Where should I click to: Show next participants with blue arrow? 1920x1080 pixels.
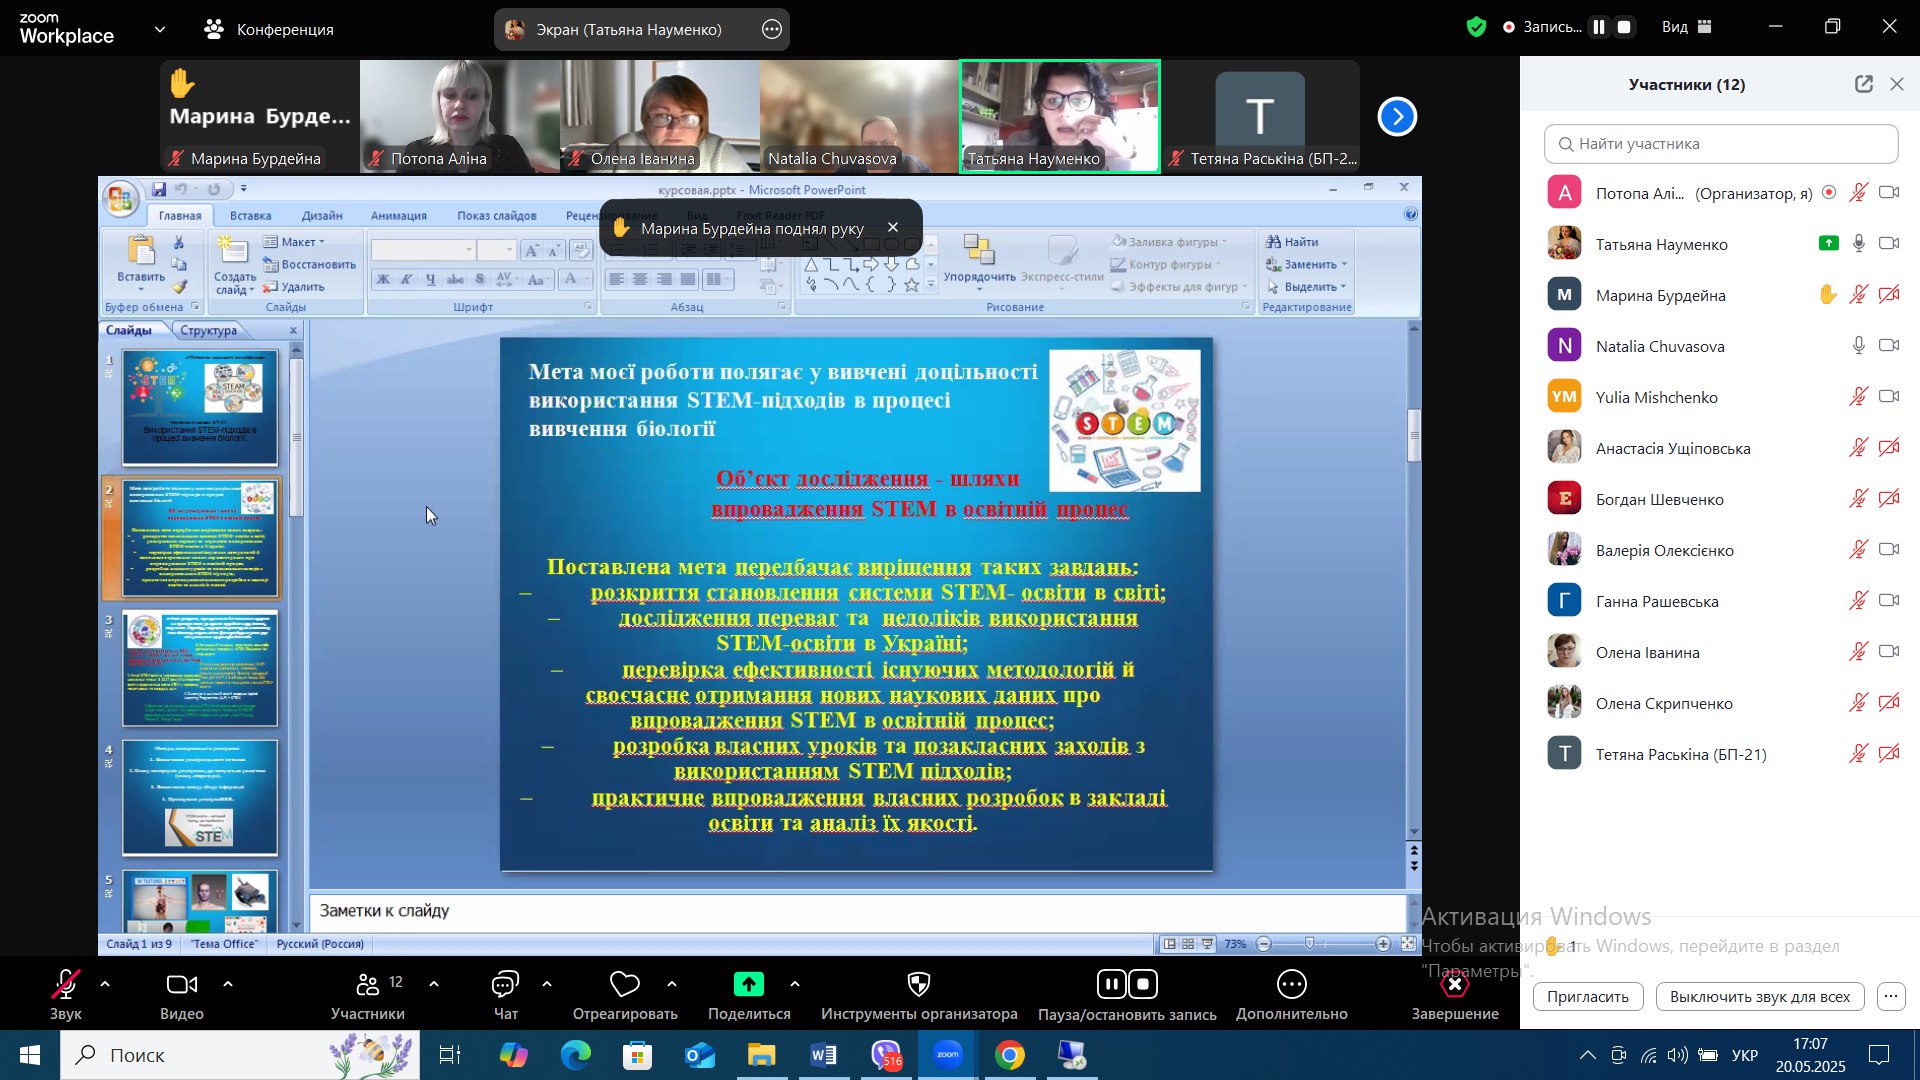tap(1397, 117)
